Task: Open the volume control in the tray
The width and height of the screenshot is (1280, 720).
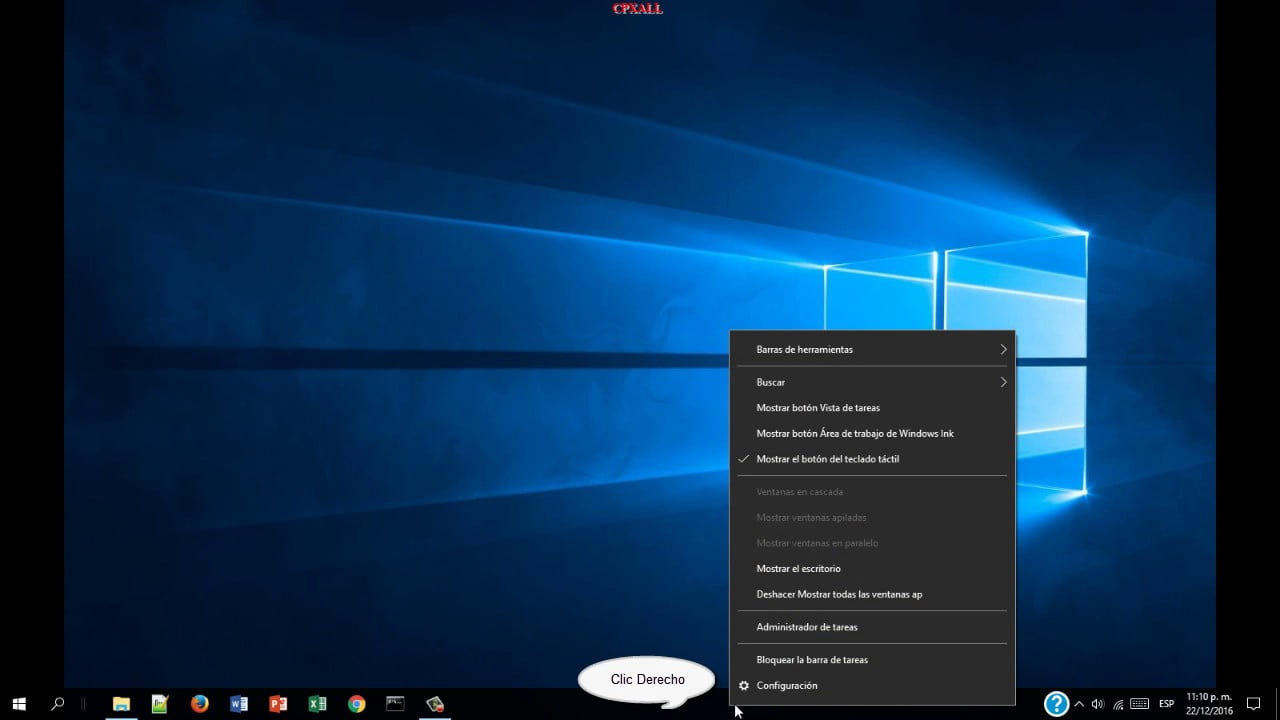Action: tap(1098, 704)
